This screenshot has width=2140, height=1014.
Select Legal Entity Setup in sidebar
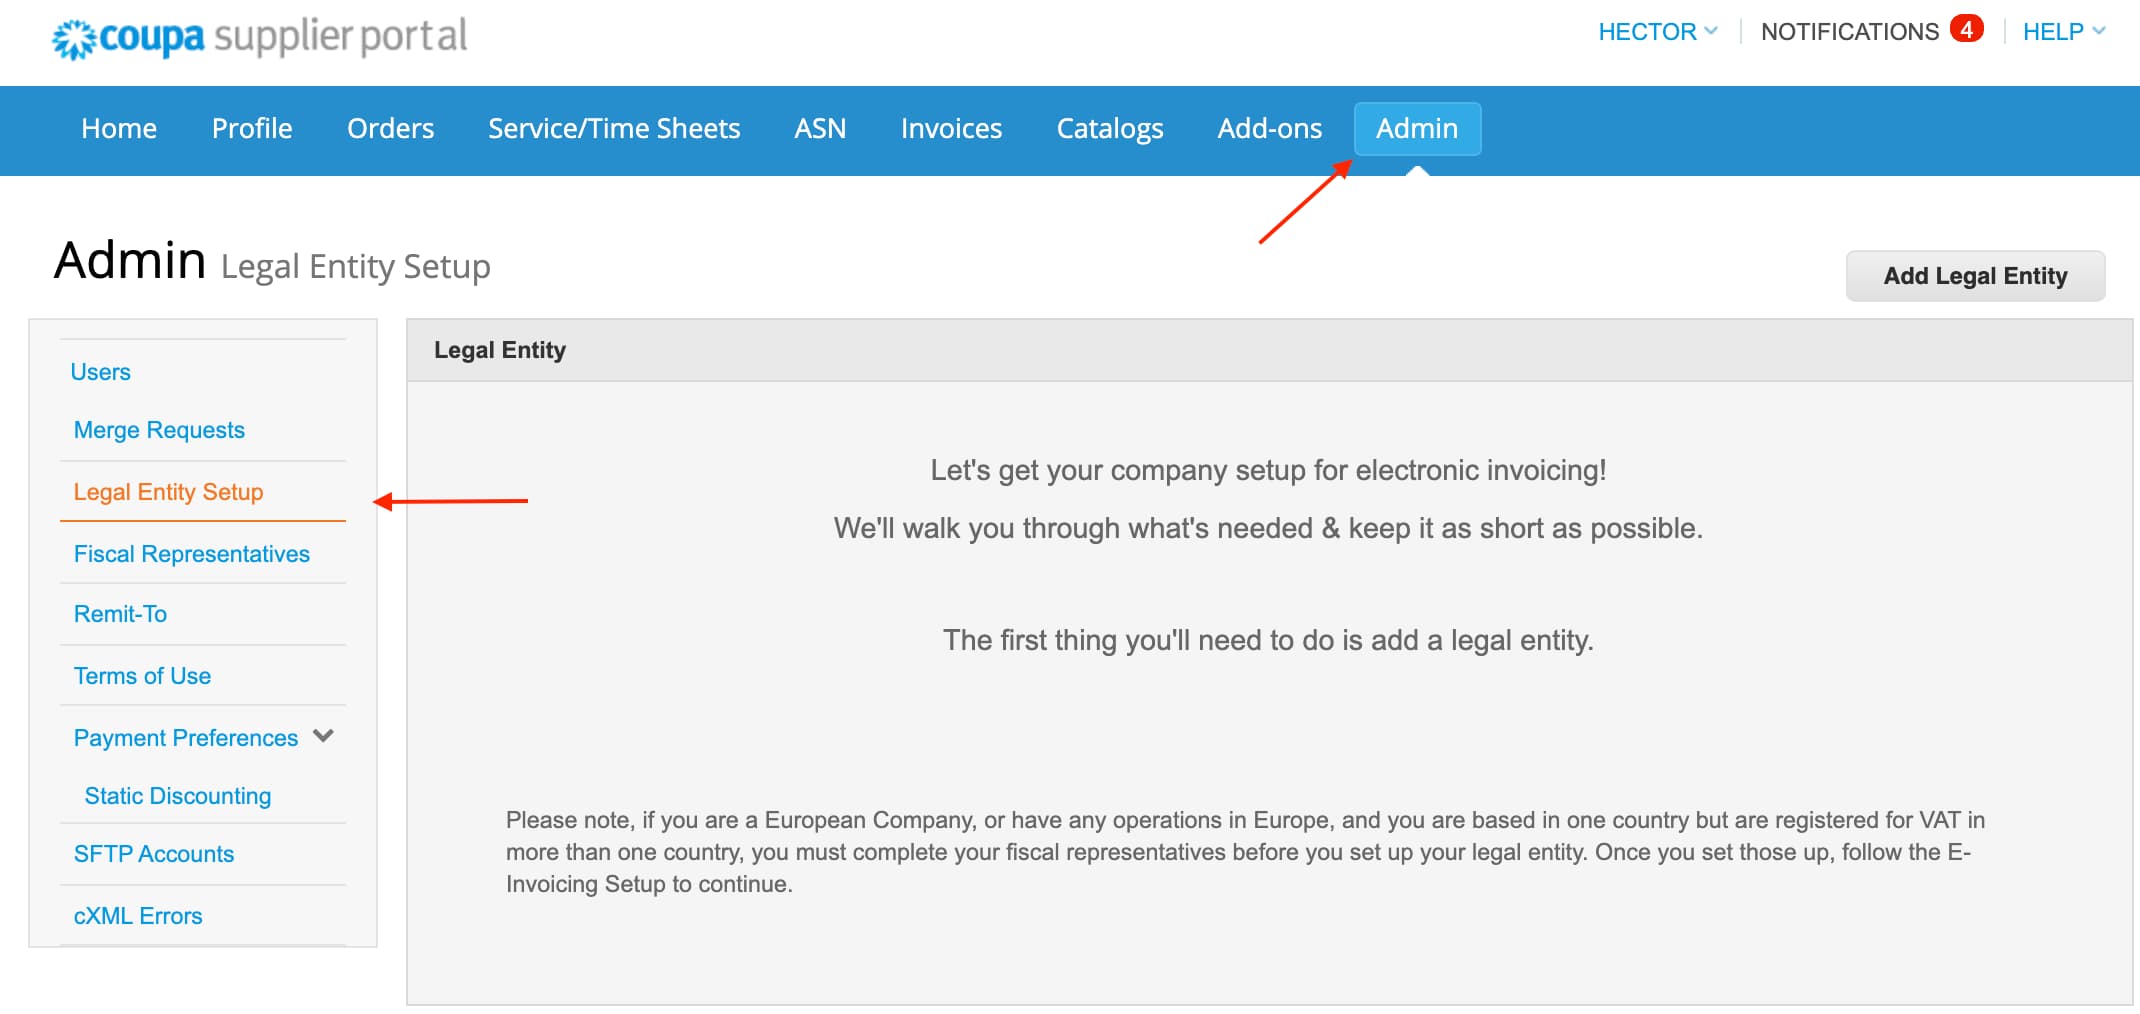click(x=168, y=492)
